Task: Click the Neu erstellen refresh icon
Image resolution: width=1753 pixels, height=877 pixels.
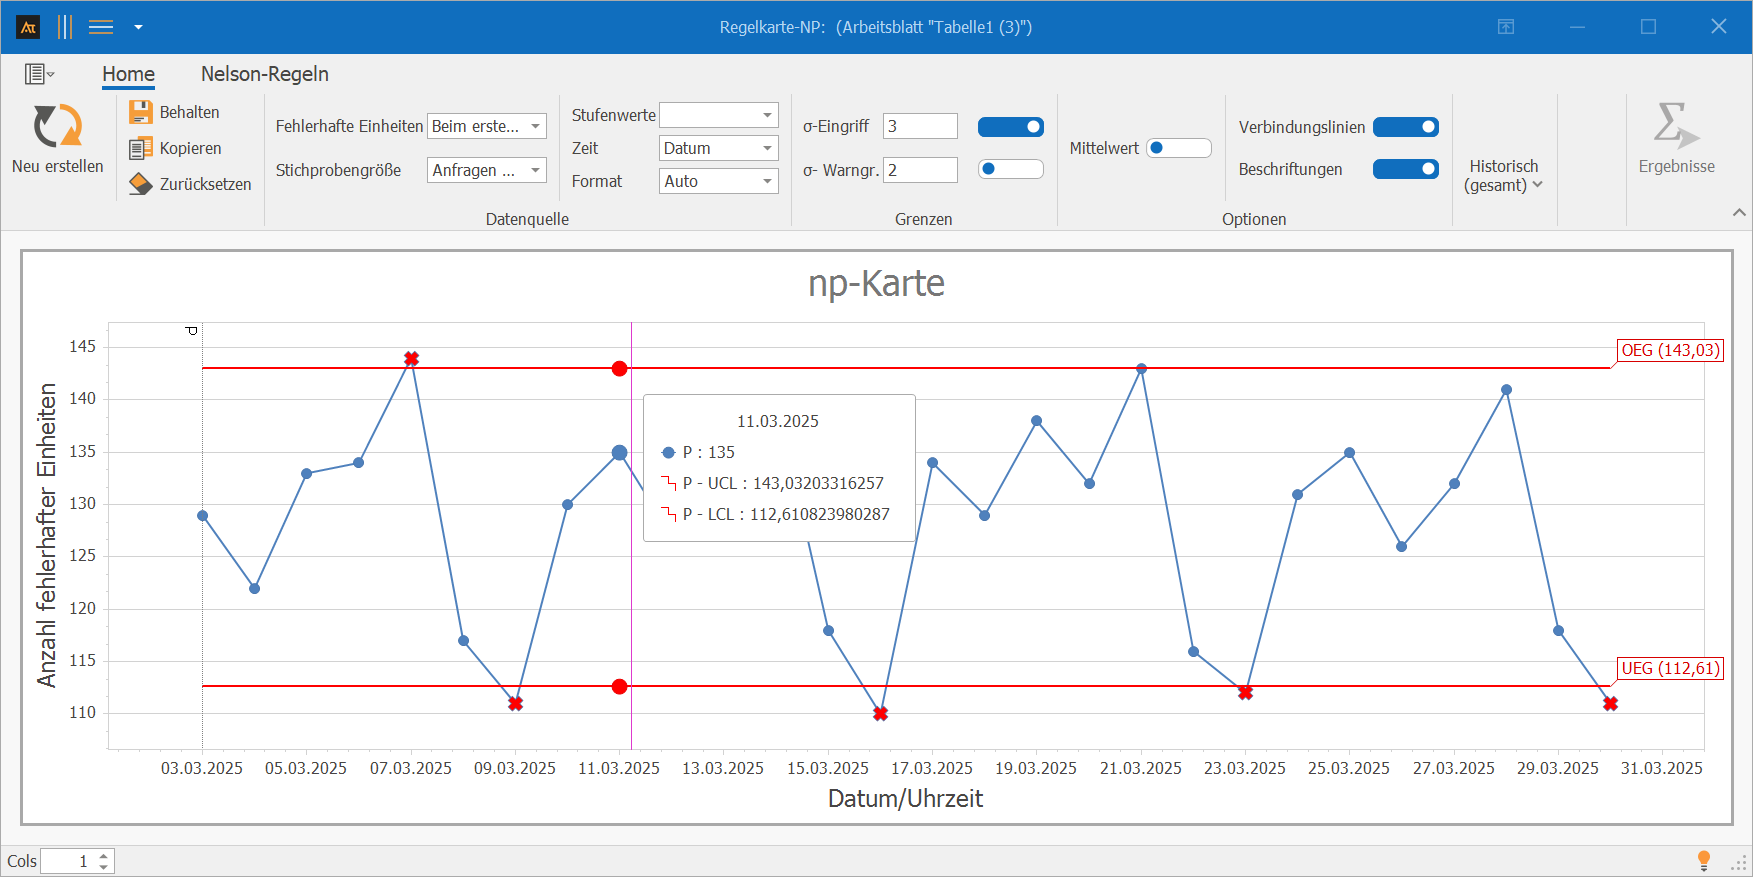Action: [58, 126]
